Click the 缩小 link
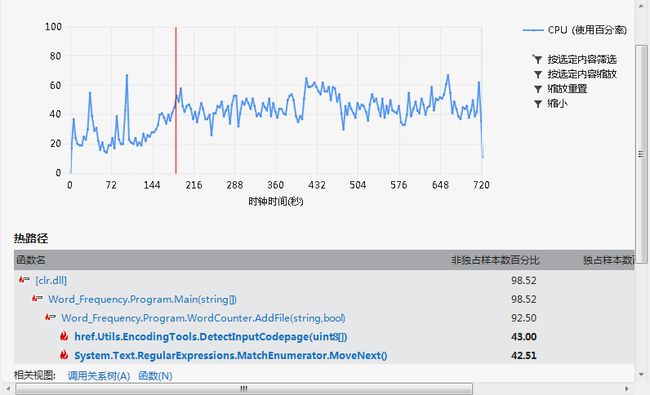Image resolution: width=650 pixels, height=395 pixels. [x=557, y=104]
